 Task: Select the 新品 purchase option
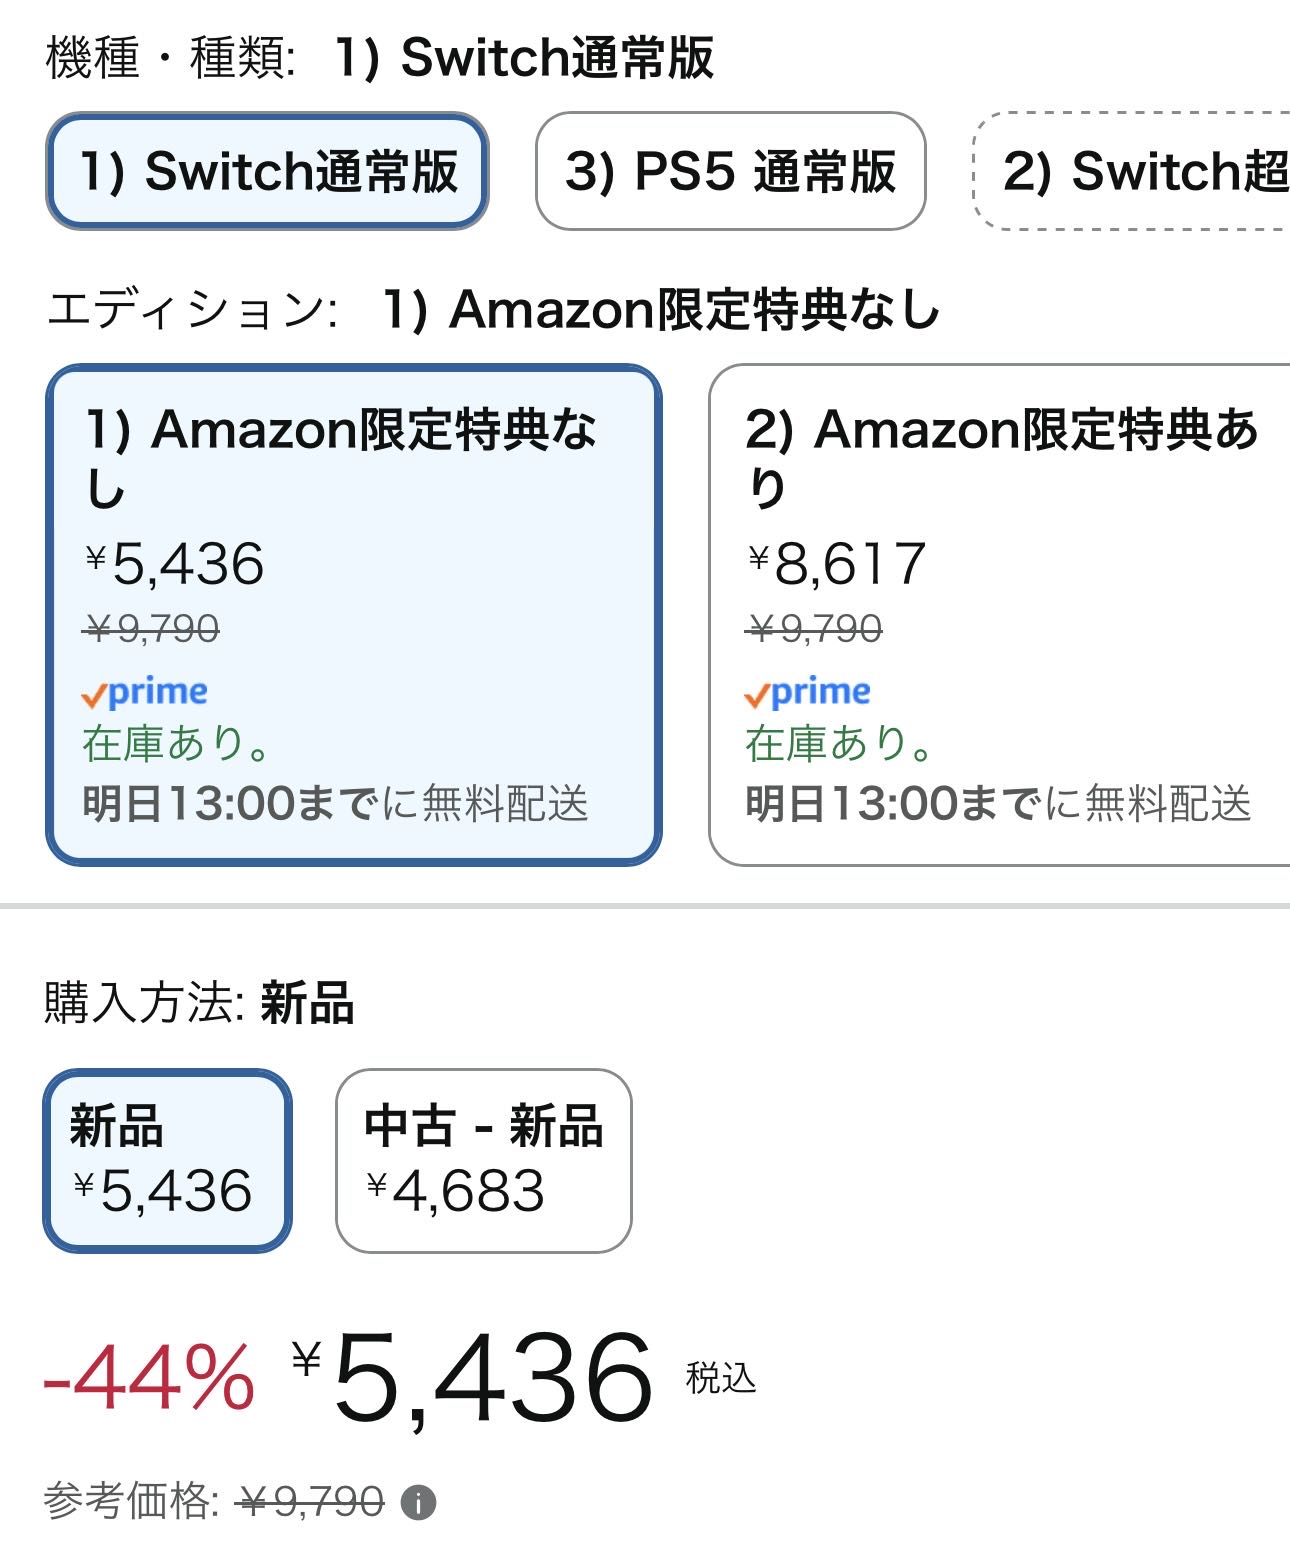pos(167,1160)
